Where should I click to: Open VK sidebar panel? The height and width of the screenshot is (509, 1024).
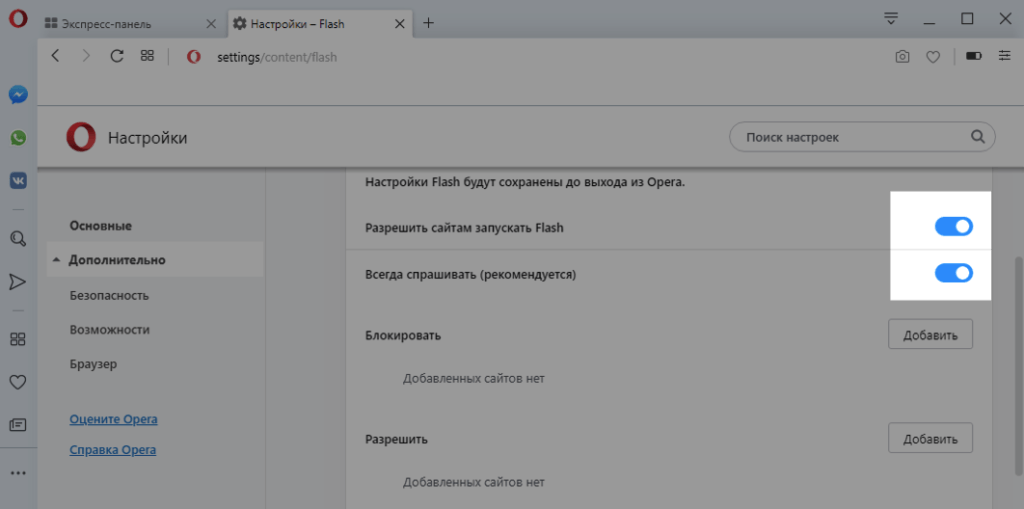coord(18,180)
